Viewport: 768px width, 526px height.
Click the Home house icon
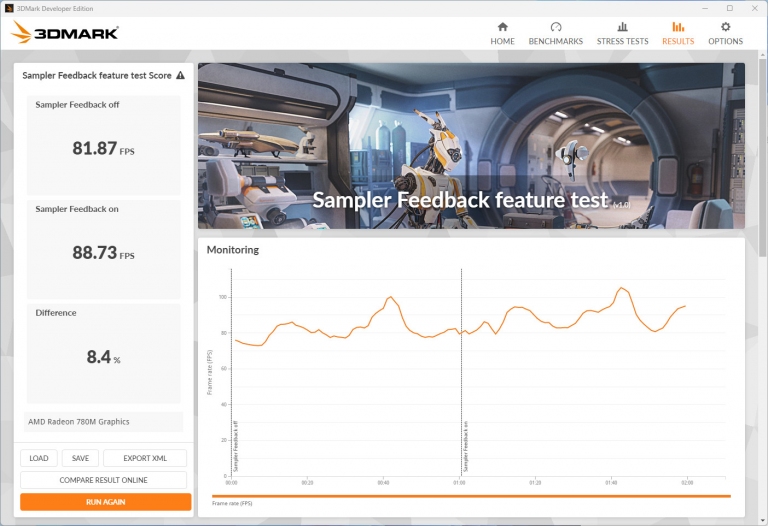(x=503, y=27)
